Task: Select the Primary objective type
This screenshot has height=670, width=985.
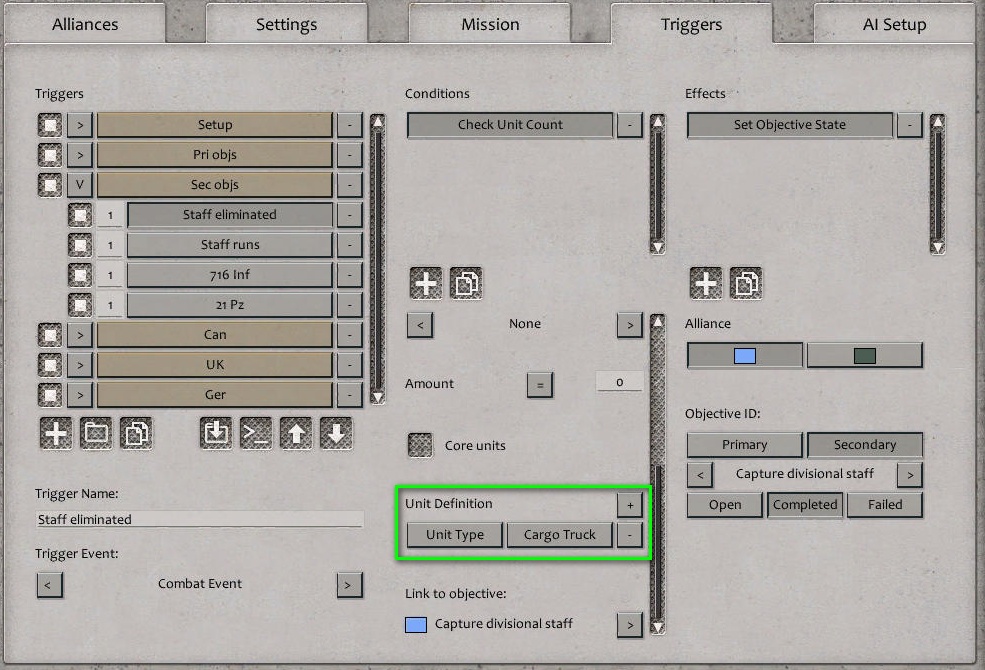Action: pos(745,445)
